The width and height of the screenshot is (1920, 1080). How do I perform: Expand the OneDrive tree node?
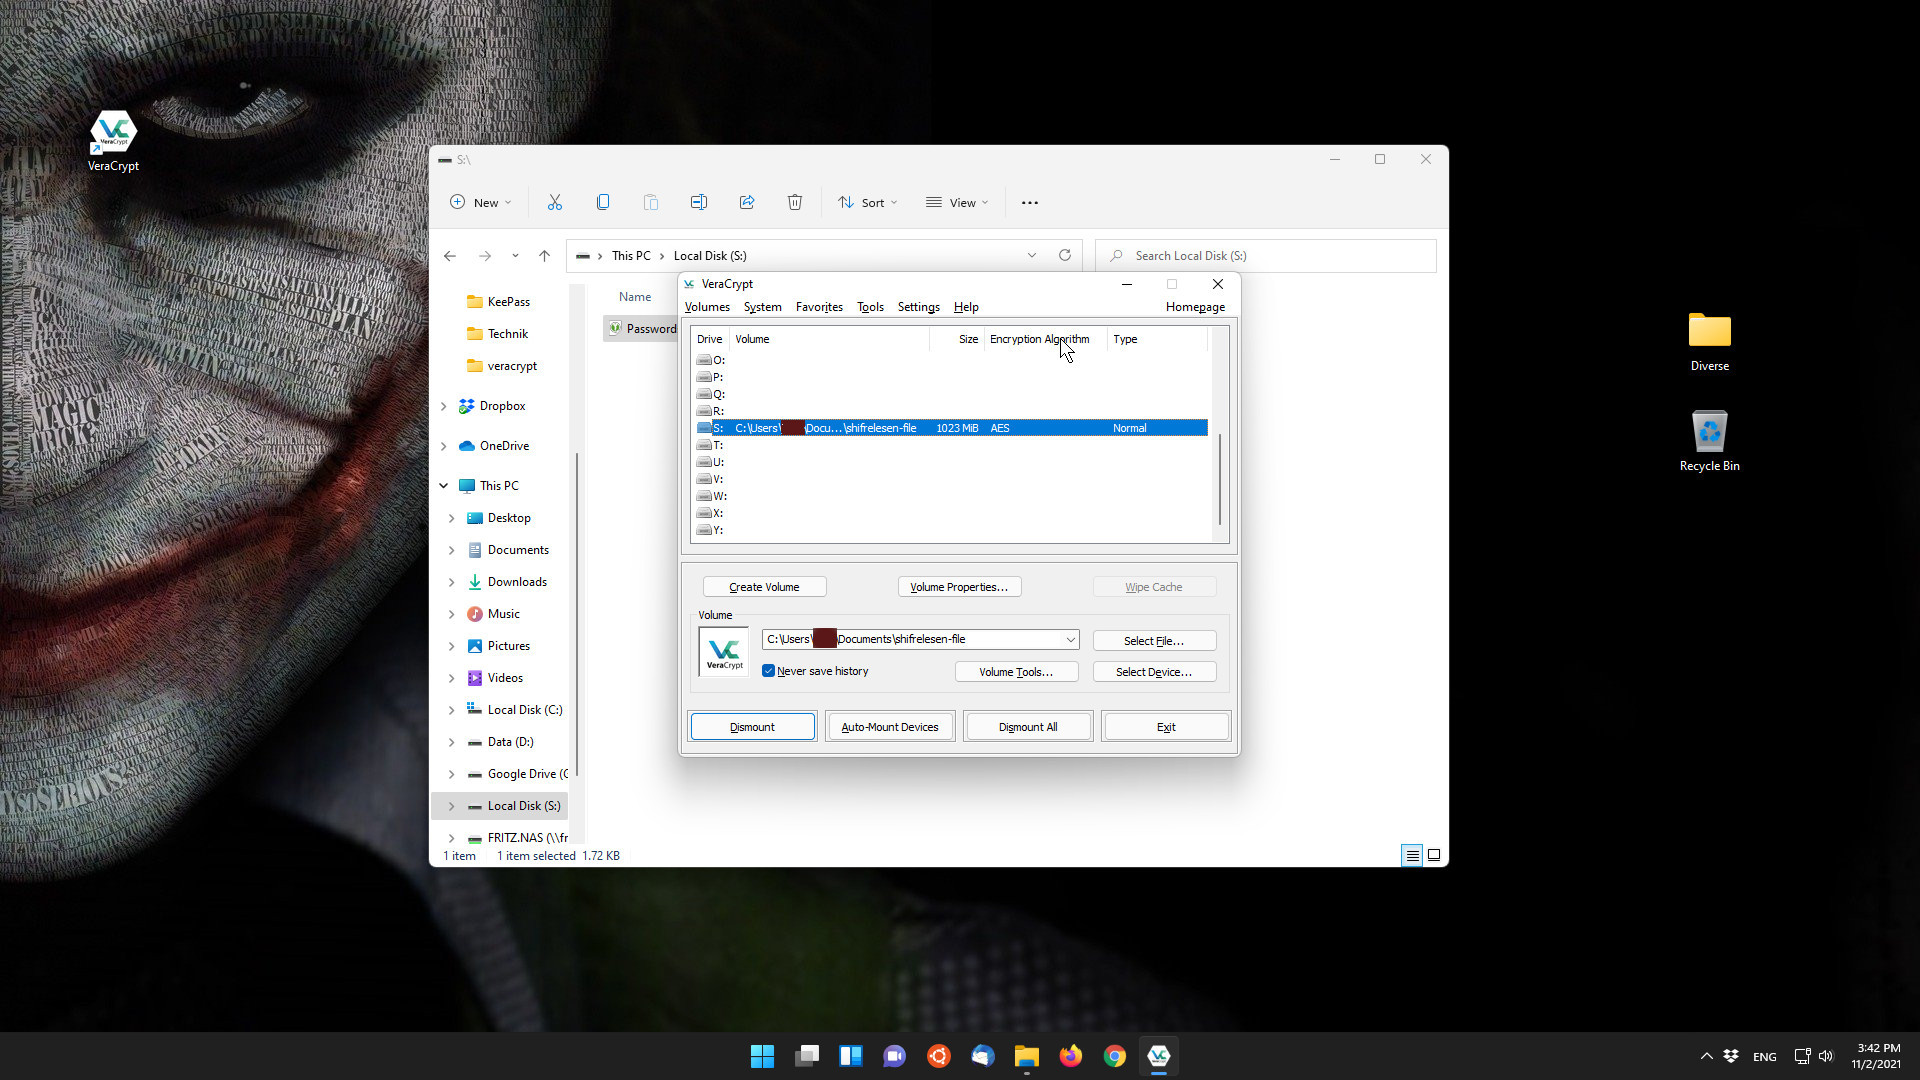tap(443, 446)
